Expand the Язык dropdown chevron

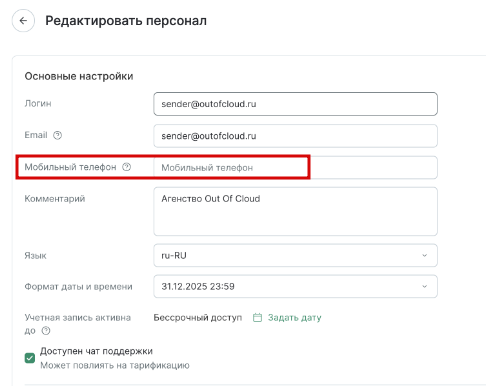pyautogui.click(x=424, y=255)
